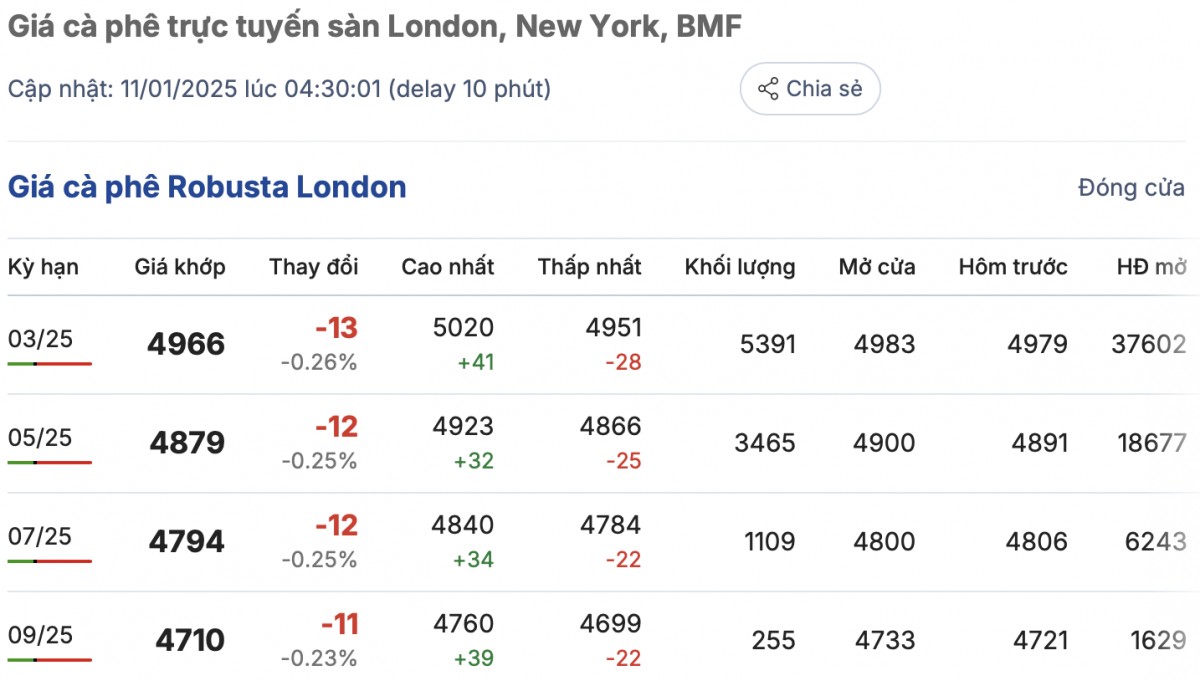Image resolution: width=1200 pixels, height=681 pixels.
Task: Open the Giá cà phê Robusta London heading
Action: click(207, 187)
